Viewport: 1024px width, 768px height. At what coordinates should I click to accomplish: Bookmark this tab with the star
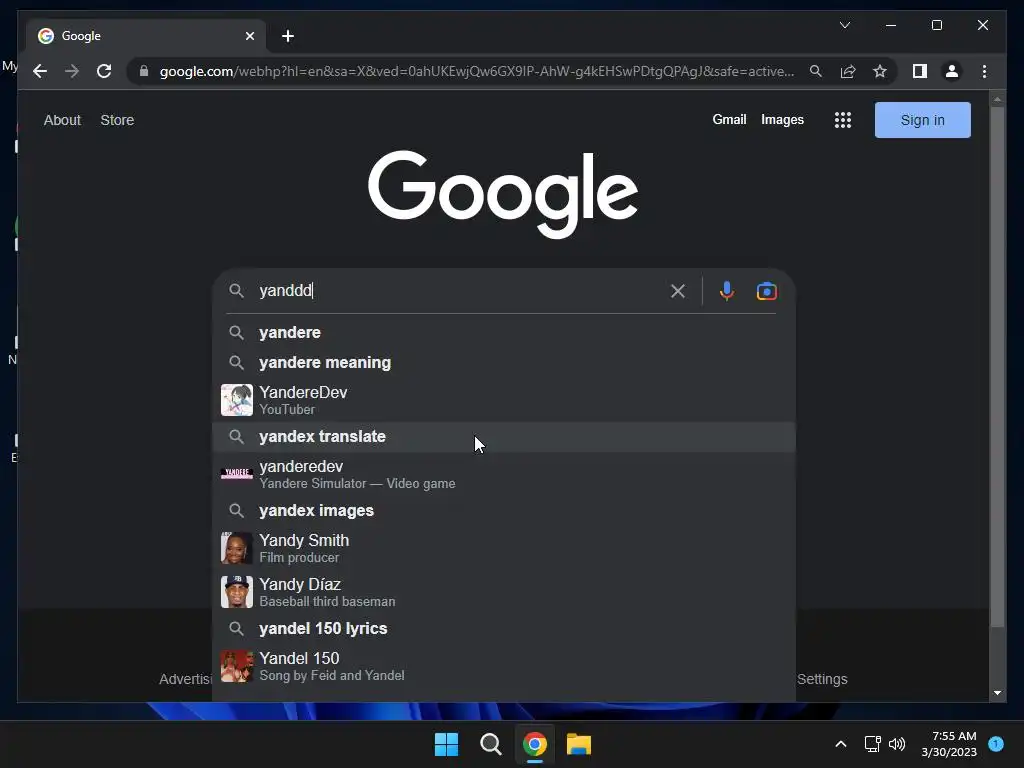click(880, 71)
